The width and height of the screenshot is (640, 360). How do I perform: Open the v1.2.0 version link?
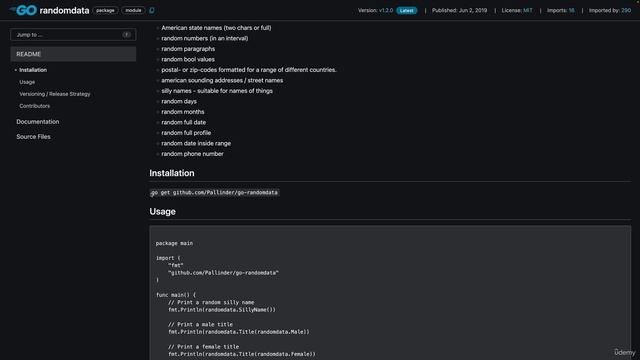[x=386, y=10]
